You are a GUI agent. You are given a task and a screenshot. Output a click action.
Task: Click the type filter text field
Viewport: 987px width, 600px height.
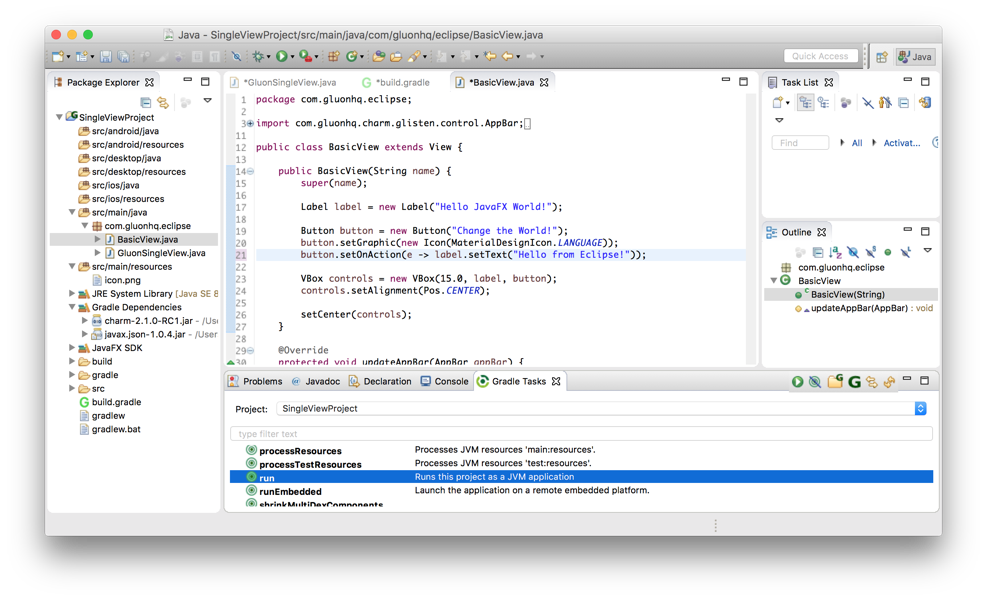click(x=581, y=434)
